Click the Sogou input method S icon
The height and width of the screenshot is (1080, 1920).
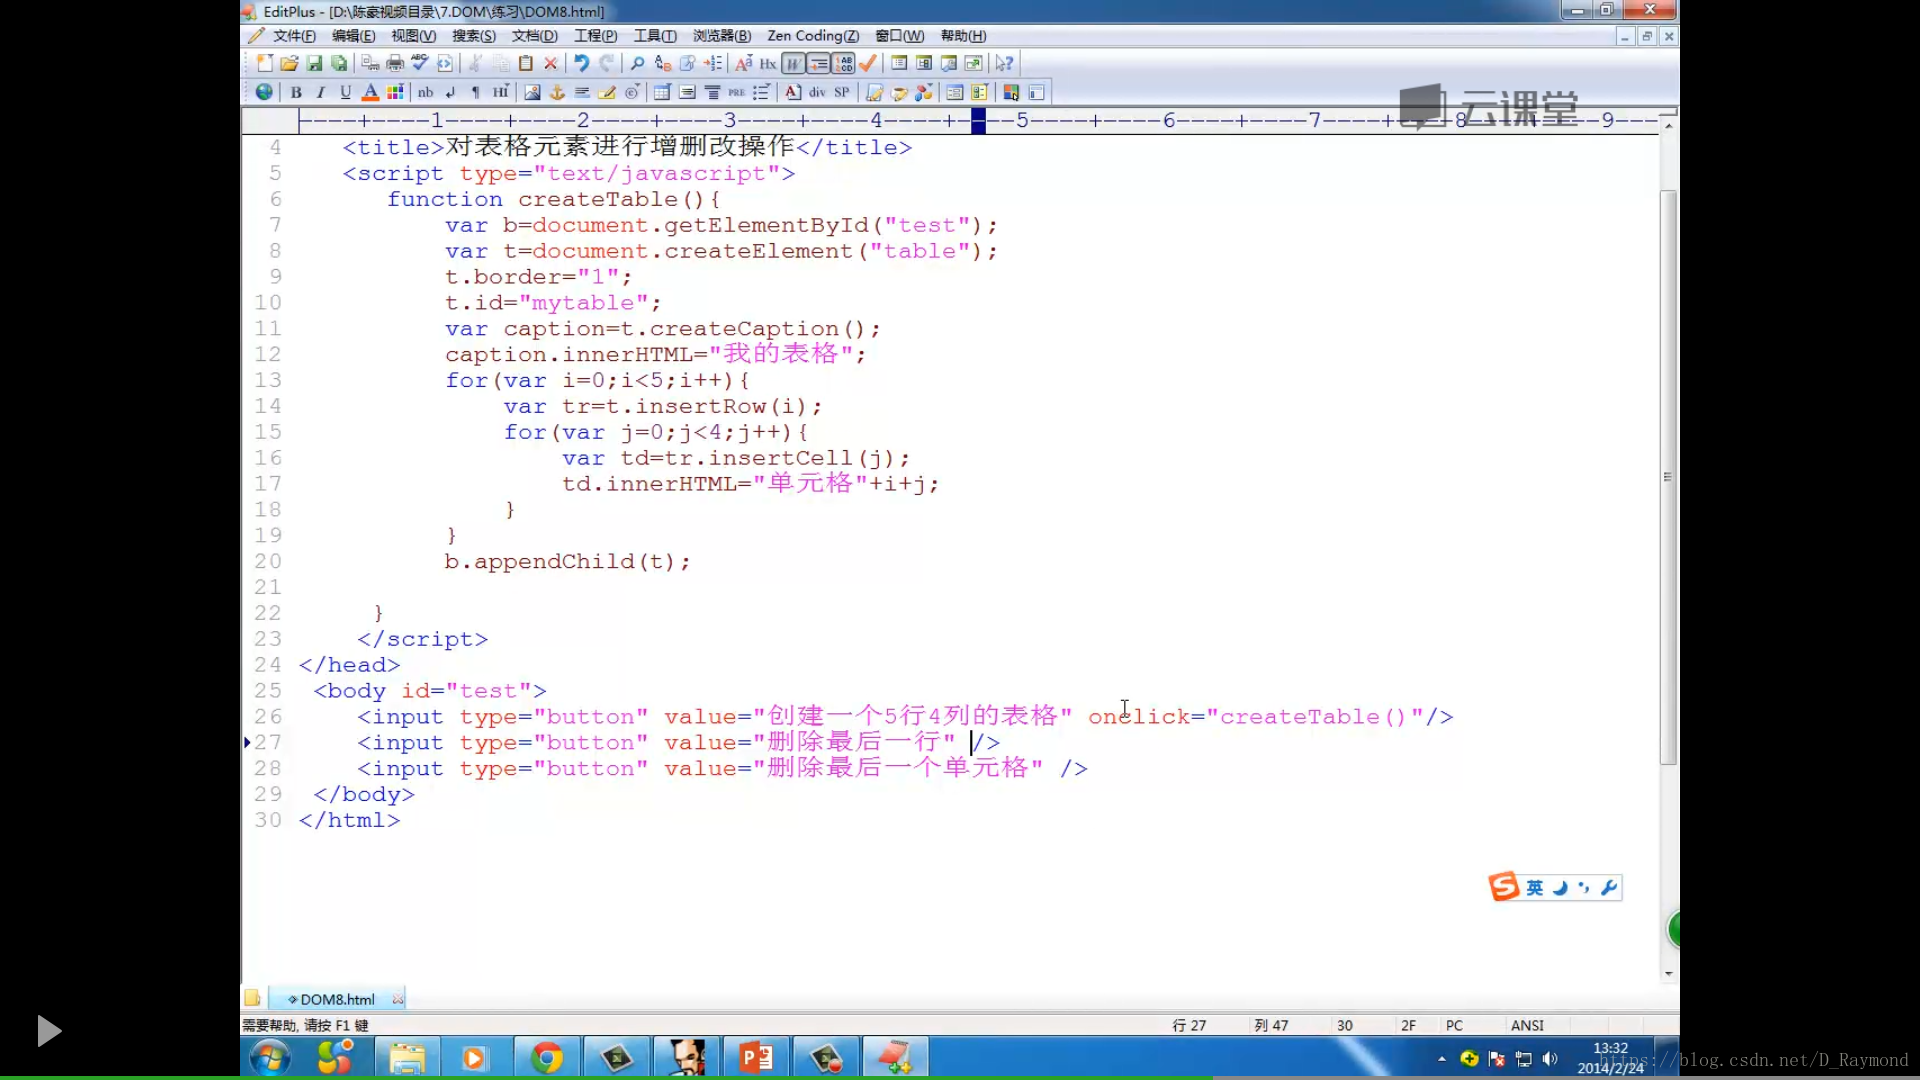tap(1504, 886)
